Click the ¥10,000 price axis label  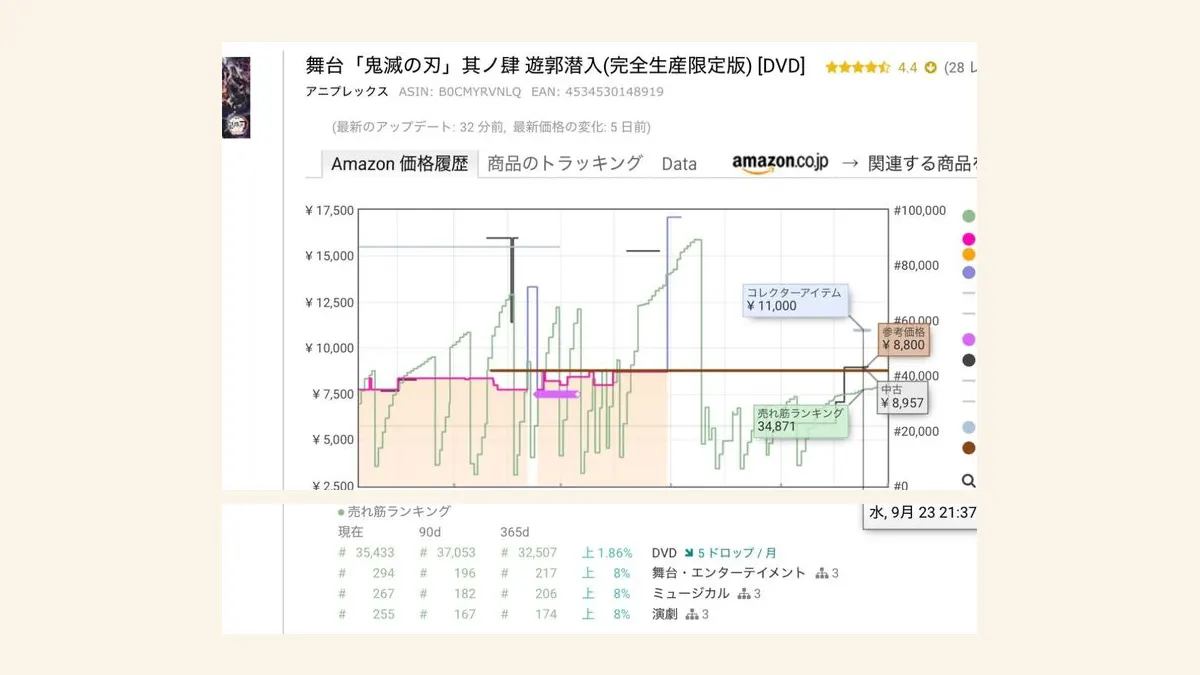[x=329, y=348]
